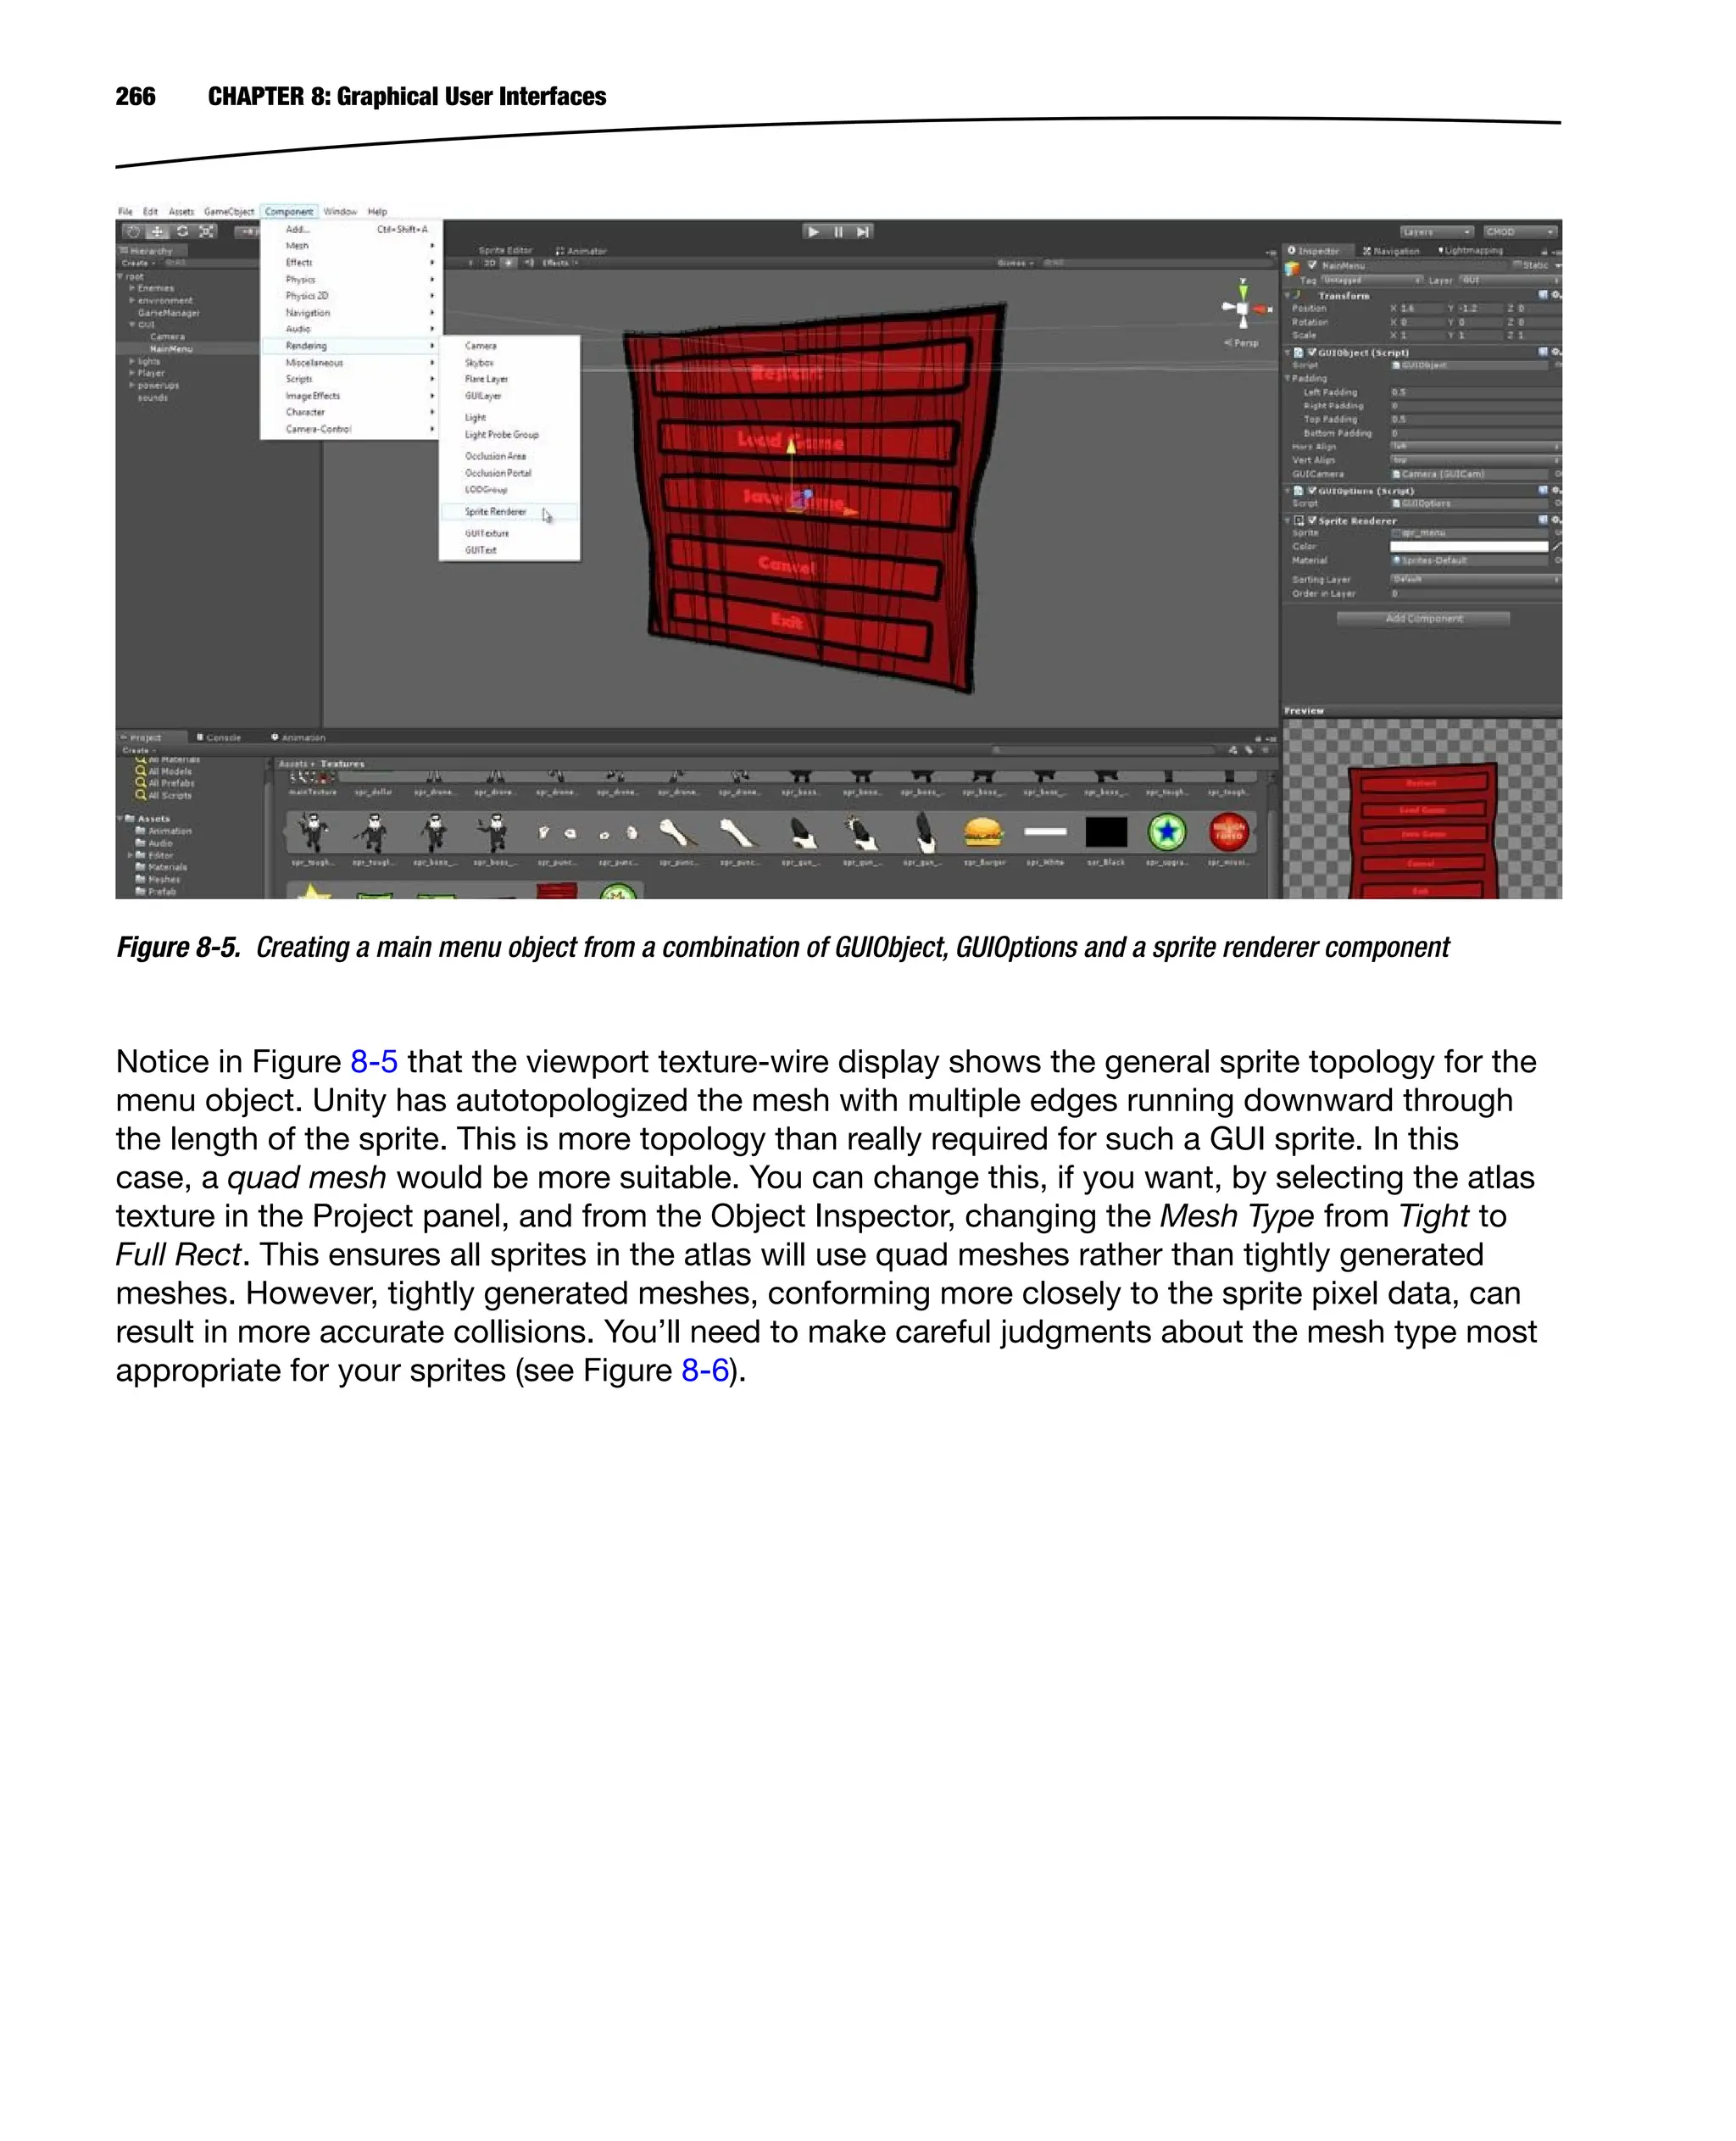This screenshot has height=2141, width=1736.
Task: Click the spr_Black sprite thumbnail
Action: coord(1106,831)
